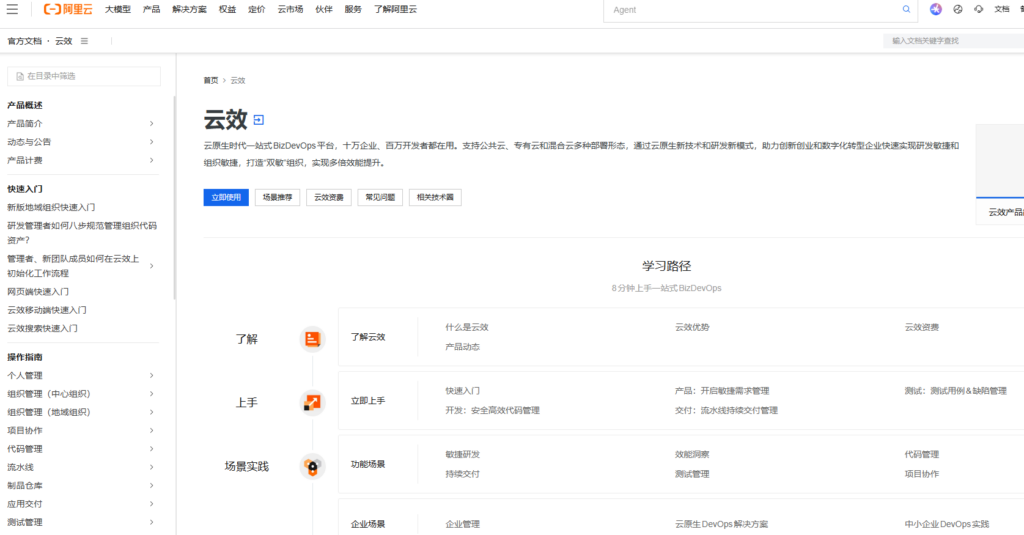Open 网页端快速入门 in sidebar
Screen dimensions: 1024x535
click(x=38, y=291)
